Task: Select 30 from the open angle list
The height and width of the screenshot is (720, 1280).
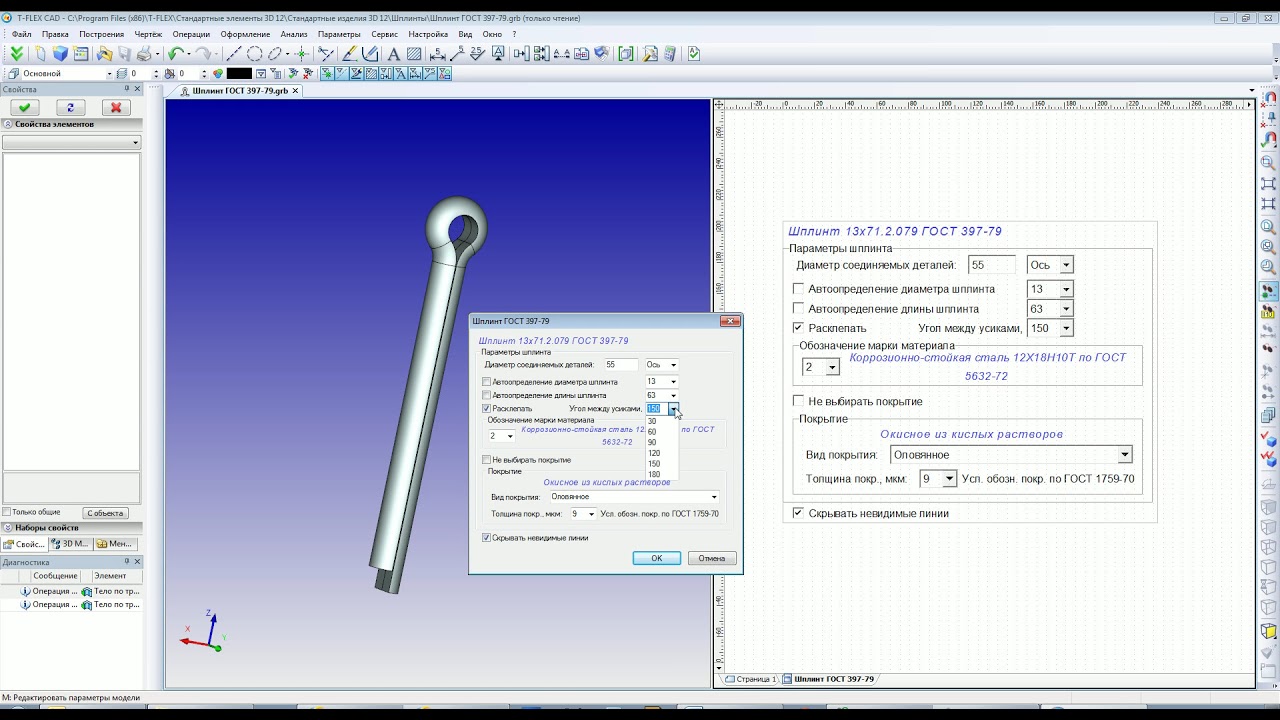Action: pos(652,421)
